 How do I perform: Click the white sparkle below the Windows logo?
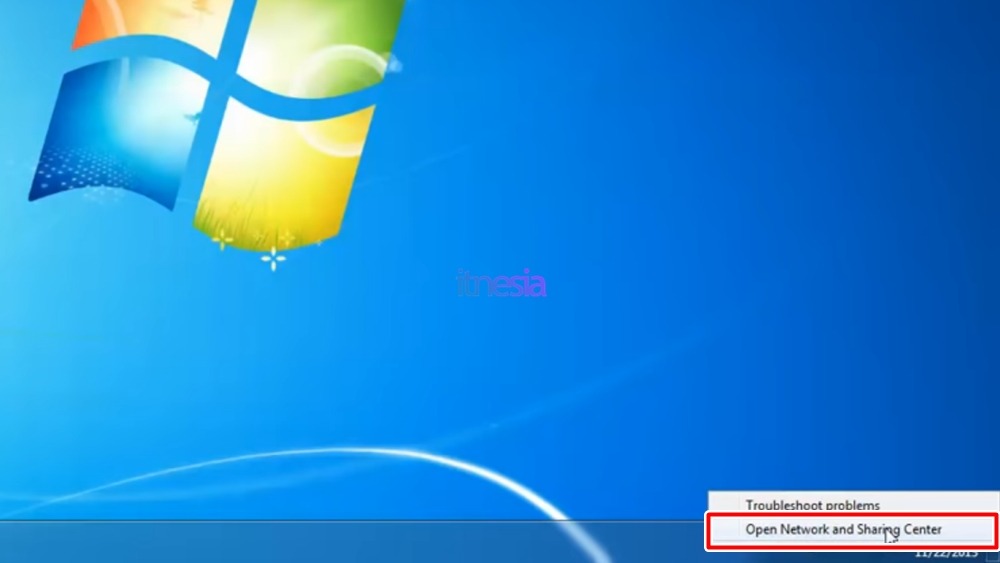[273, 260]
